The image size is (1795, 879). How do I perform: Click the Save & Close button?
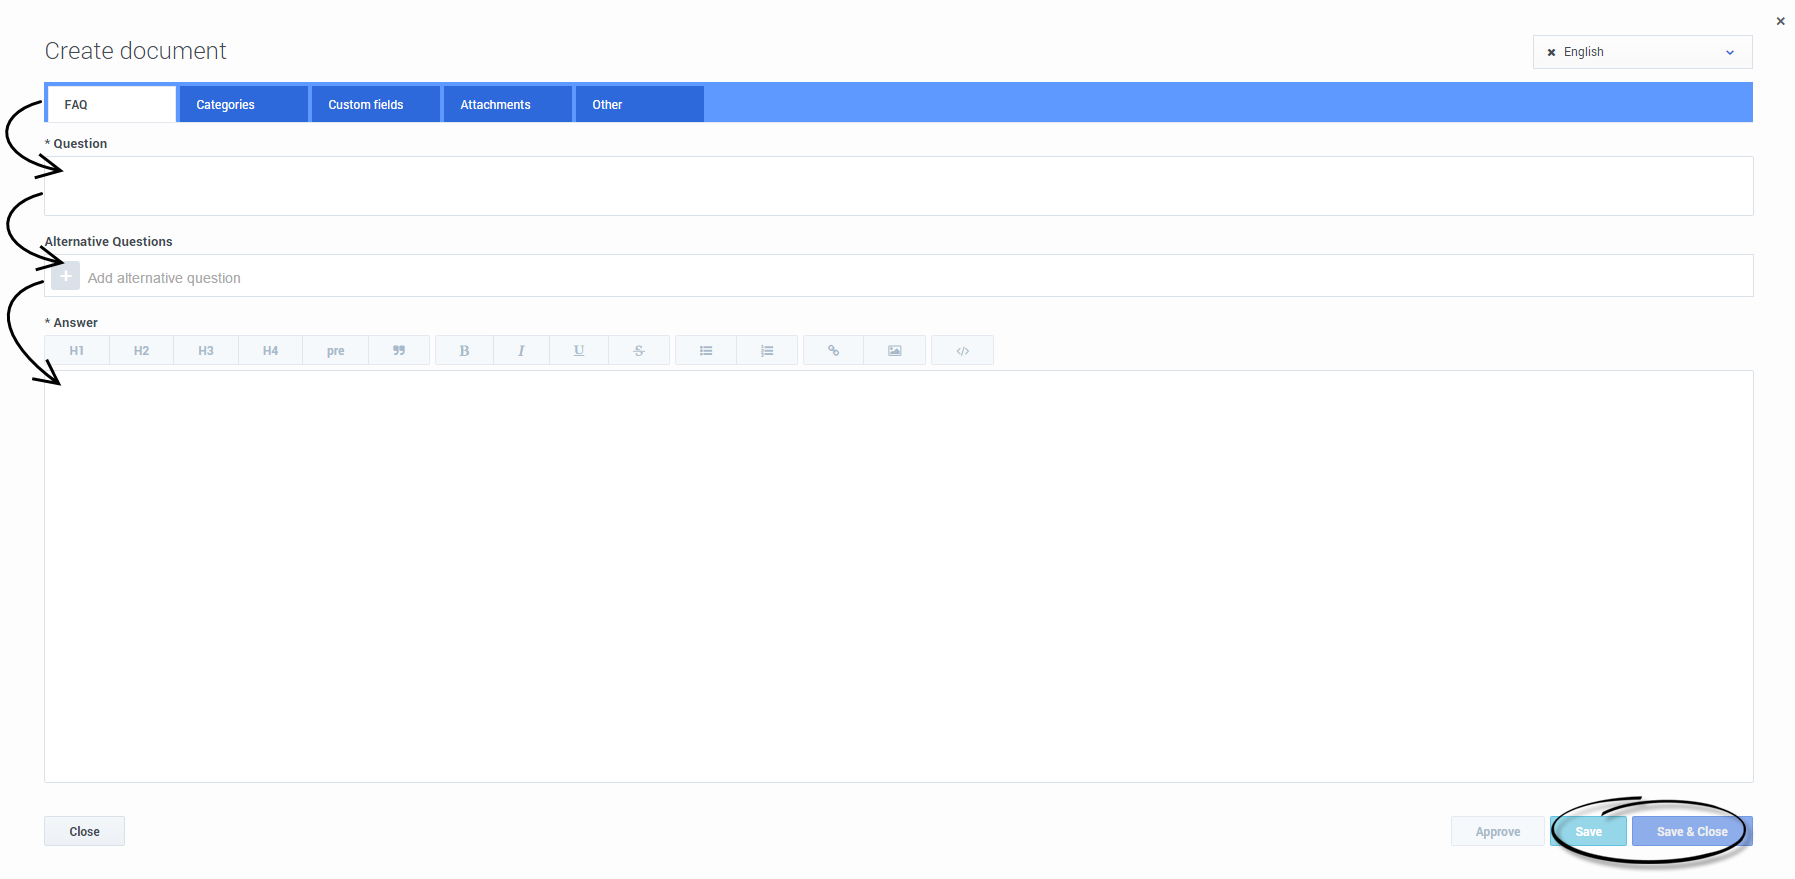1691,832
